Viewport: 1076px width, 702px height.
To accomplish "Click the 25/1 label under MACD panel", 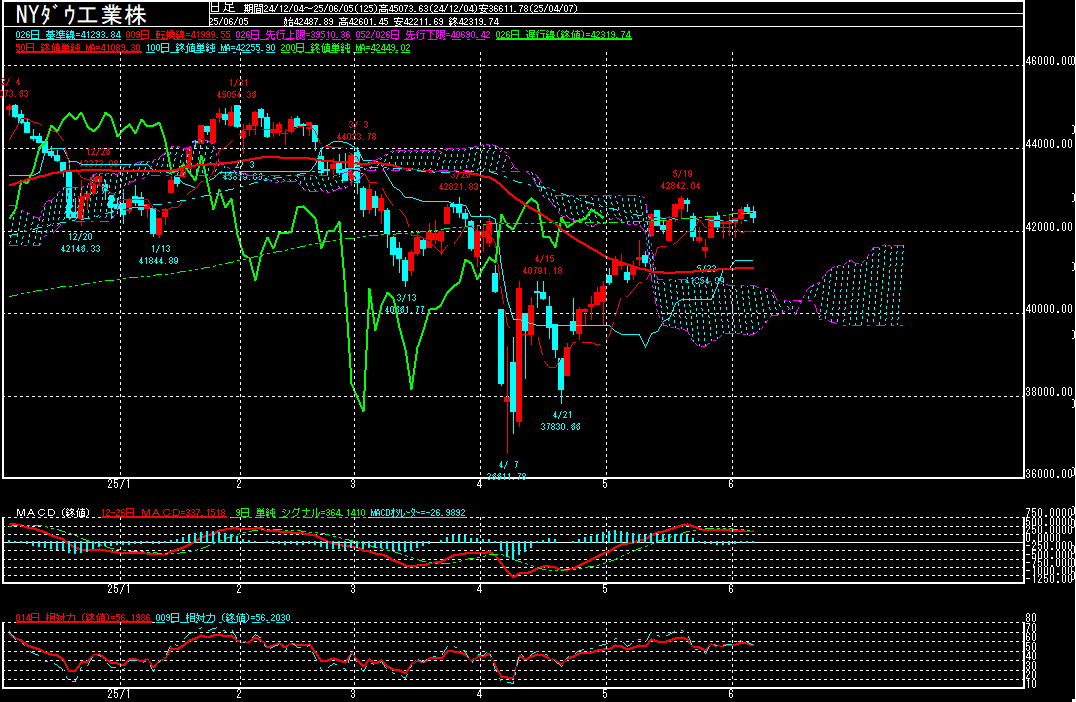I will tap(118, 589).
